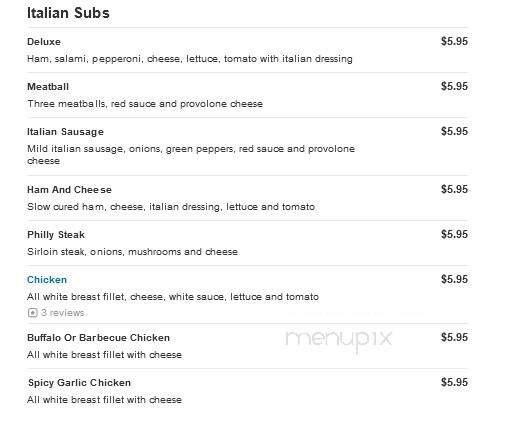Click the Chicken sub description text
This screenshot has width=518, height=421.
tap(173, 297)
